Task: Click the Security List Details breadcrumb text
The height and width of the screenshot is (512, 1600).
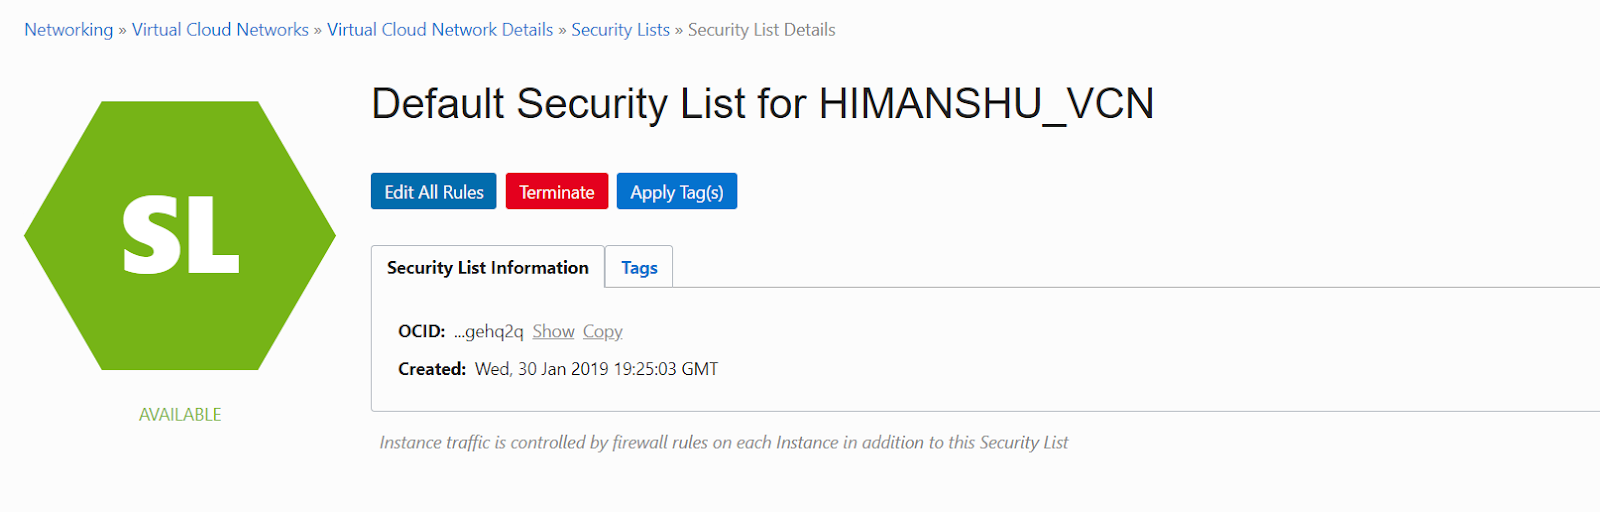Action: pos(761,30)
